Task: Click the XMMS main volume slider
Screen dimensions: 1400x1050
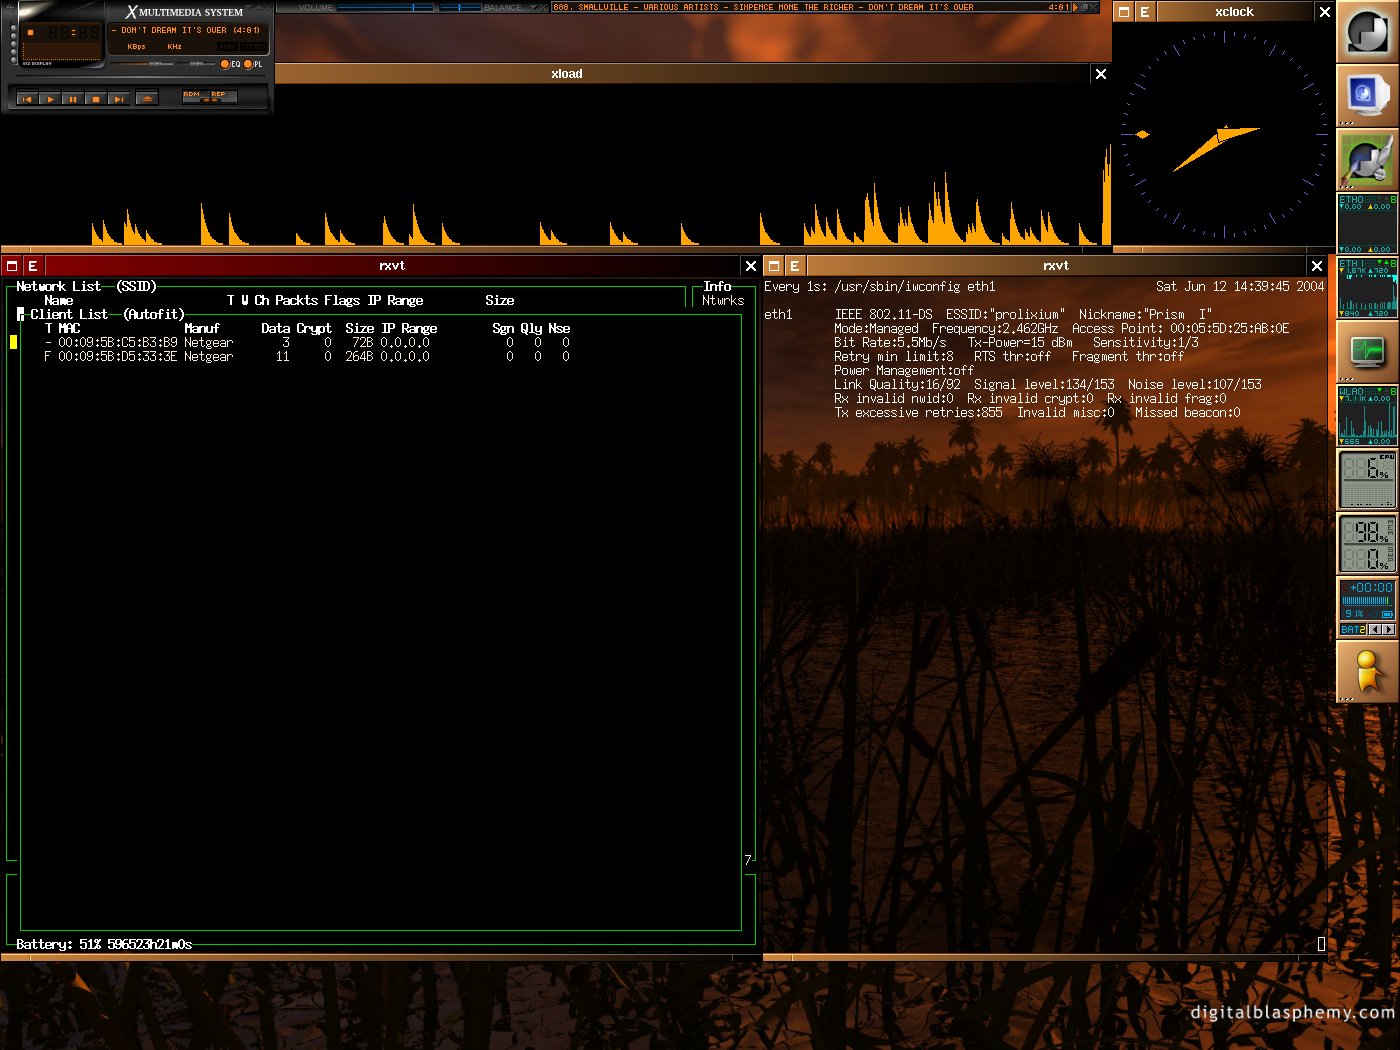Action: [141, 64]
